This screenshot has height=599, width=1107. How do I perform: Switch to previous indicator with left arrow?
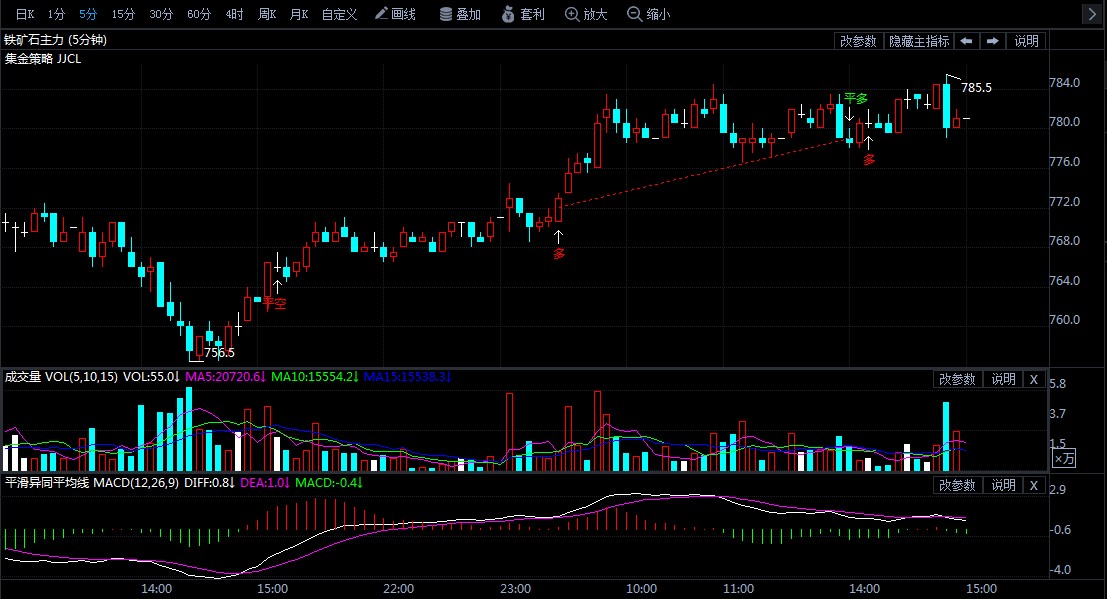coord(966,41)
